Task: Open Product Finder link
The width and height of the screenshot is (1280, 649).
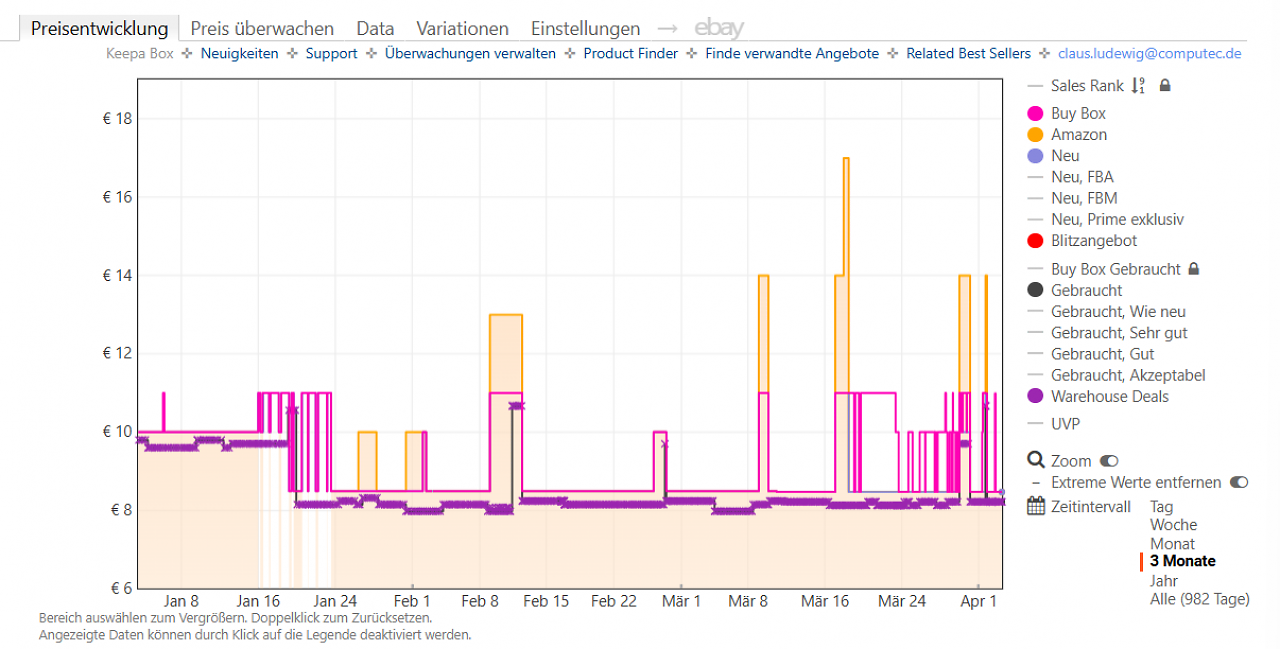Action: pos(631,54)
